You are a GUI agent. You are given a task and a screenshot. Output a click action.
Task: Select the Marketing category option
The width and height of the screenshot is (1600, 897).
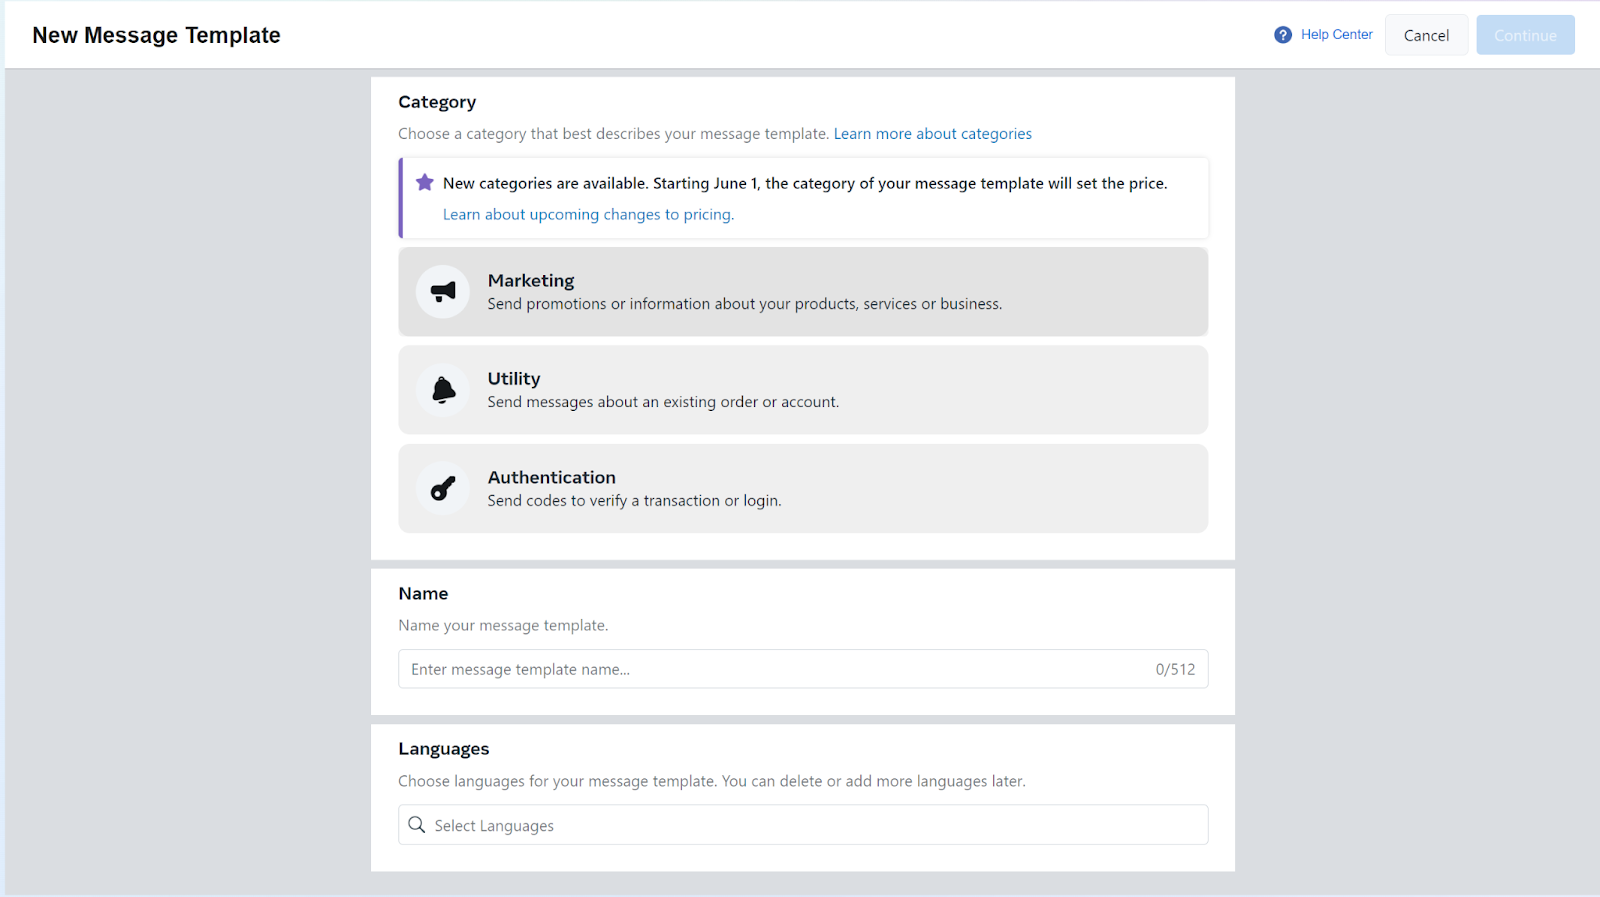coord(803,292)
